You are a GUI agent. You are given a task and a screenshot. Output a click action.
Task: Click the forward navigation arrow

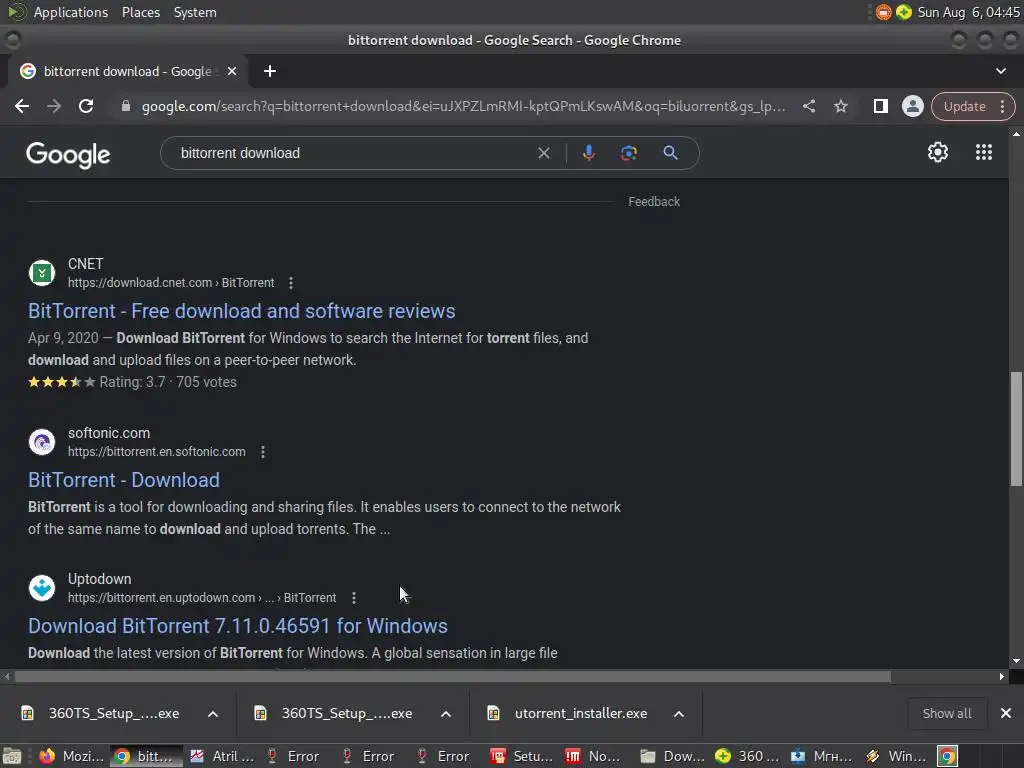point(54,106)
